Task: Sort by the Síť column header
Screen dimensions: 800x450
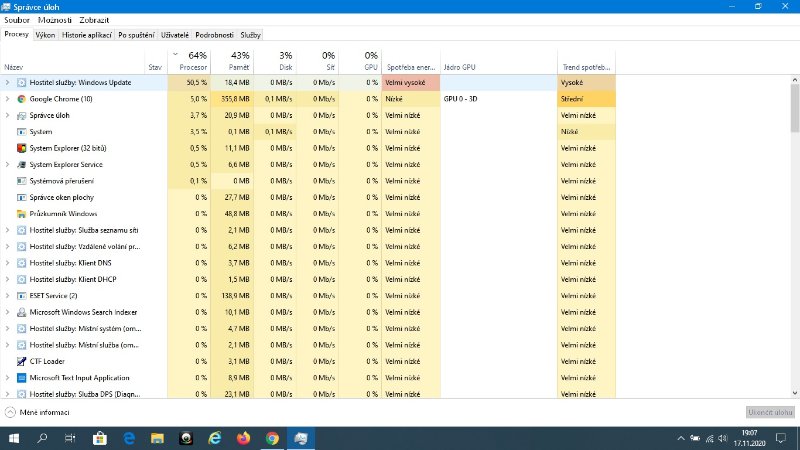Action: coord(317,61)
